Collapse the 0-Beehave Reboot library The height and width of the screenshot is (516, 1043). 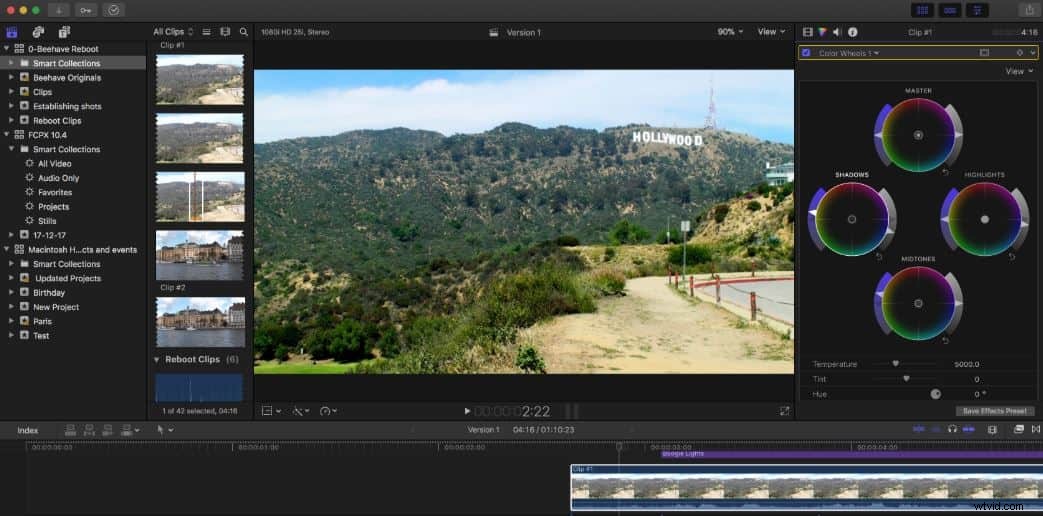click(x=7, y=49)
